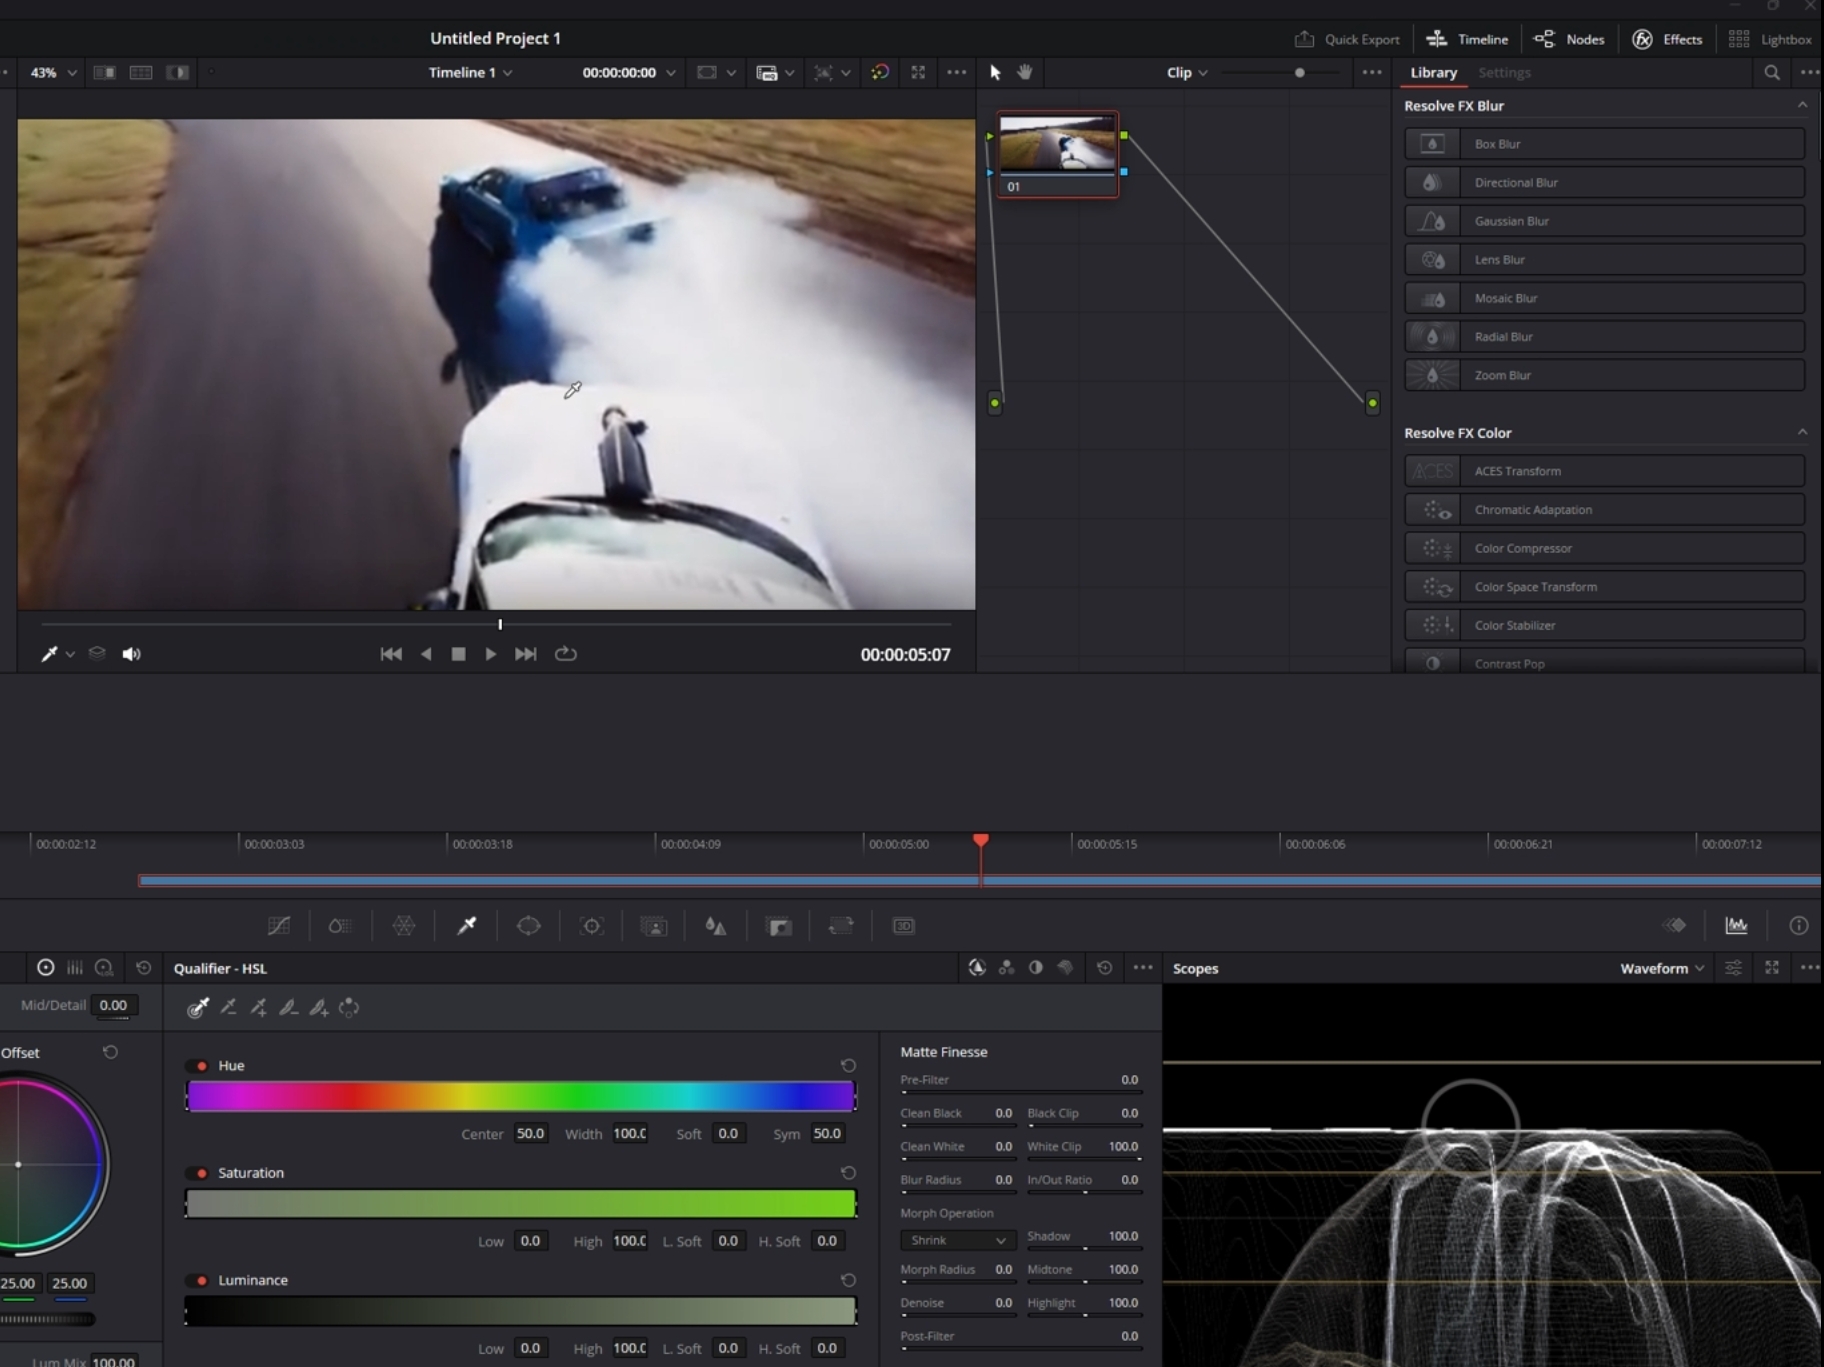
Task: Open the Power Window palette icon
Action: point(529,926)
